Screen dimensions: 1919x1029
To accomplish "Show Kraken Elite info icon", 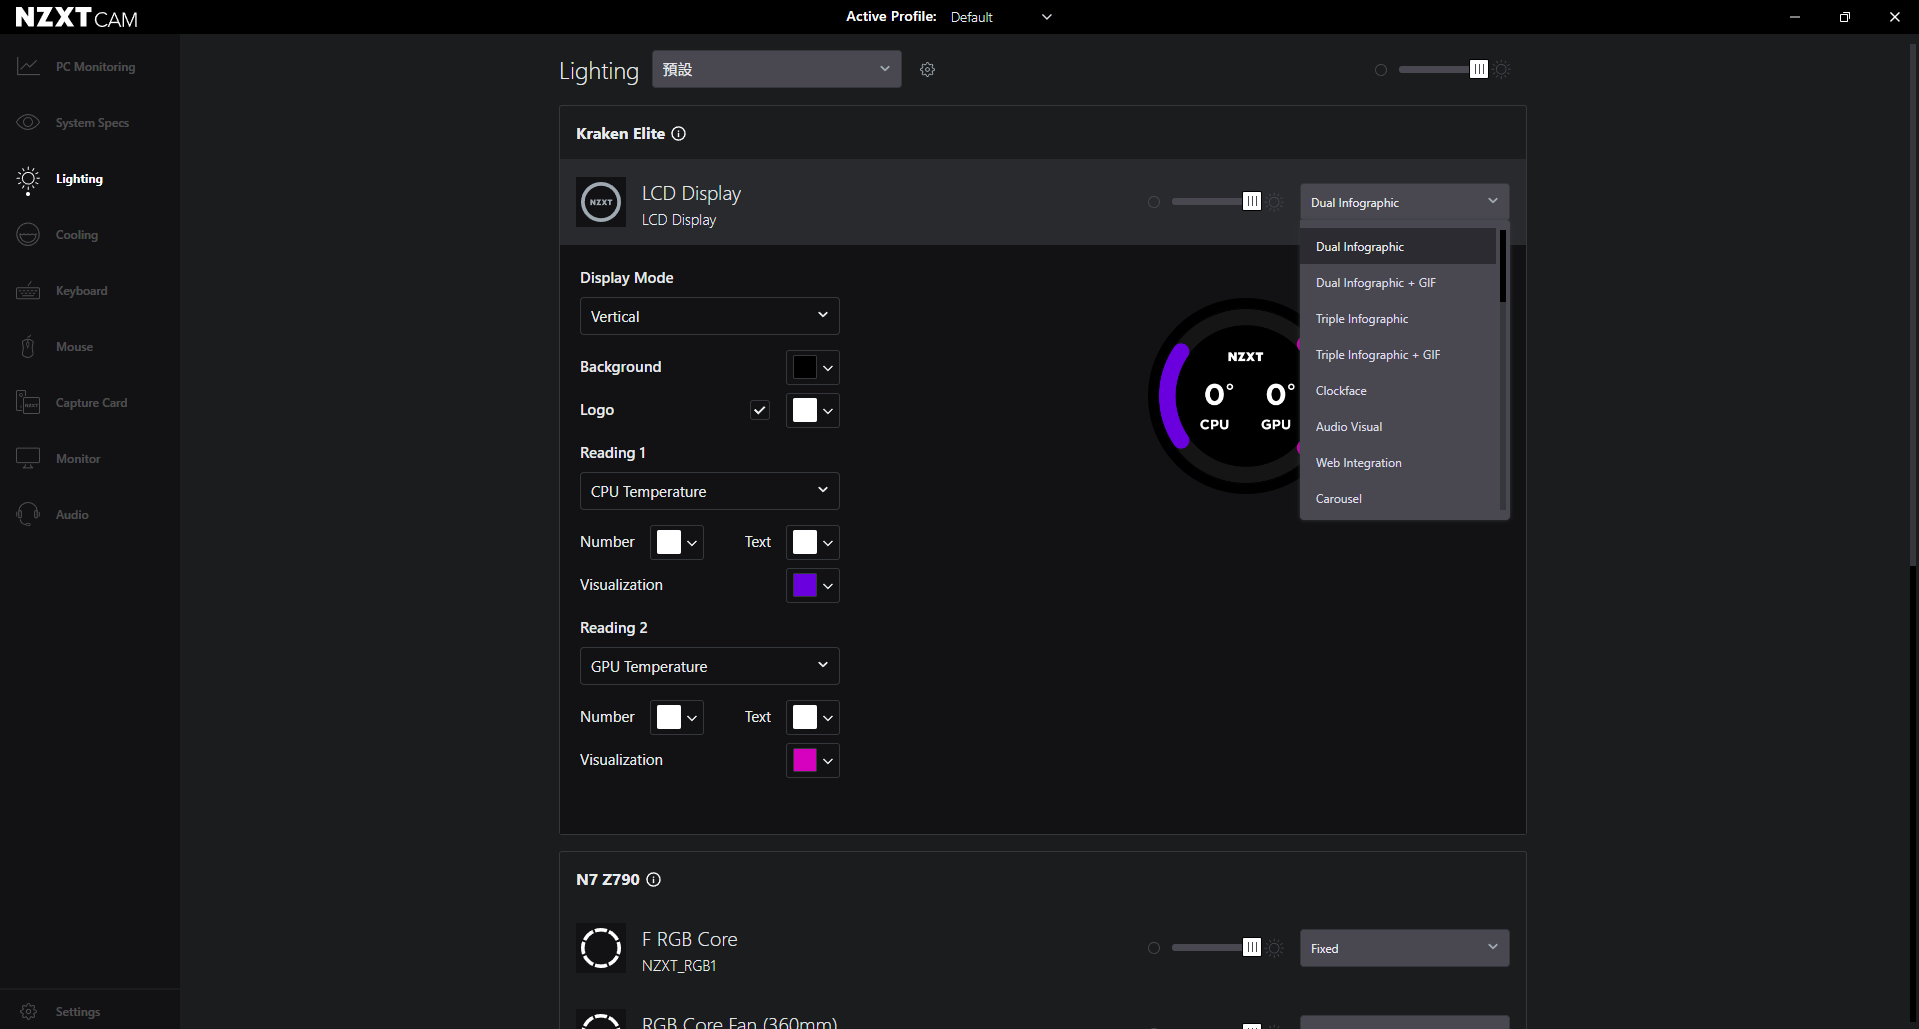I will pyautogui.click(x=678, y=133).
